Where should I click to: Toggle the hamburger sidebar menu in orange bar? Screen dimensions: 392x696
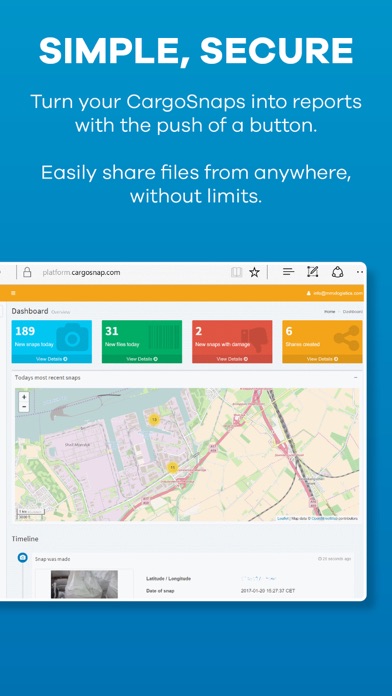click(13, 293)
